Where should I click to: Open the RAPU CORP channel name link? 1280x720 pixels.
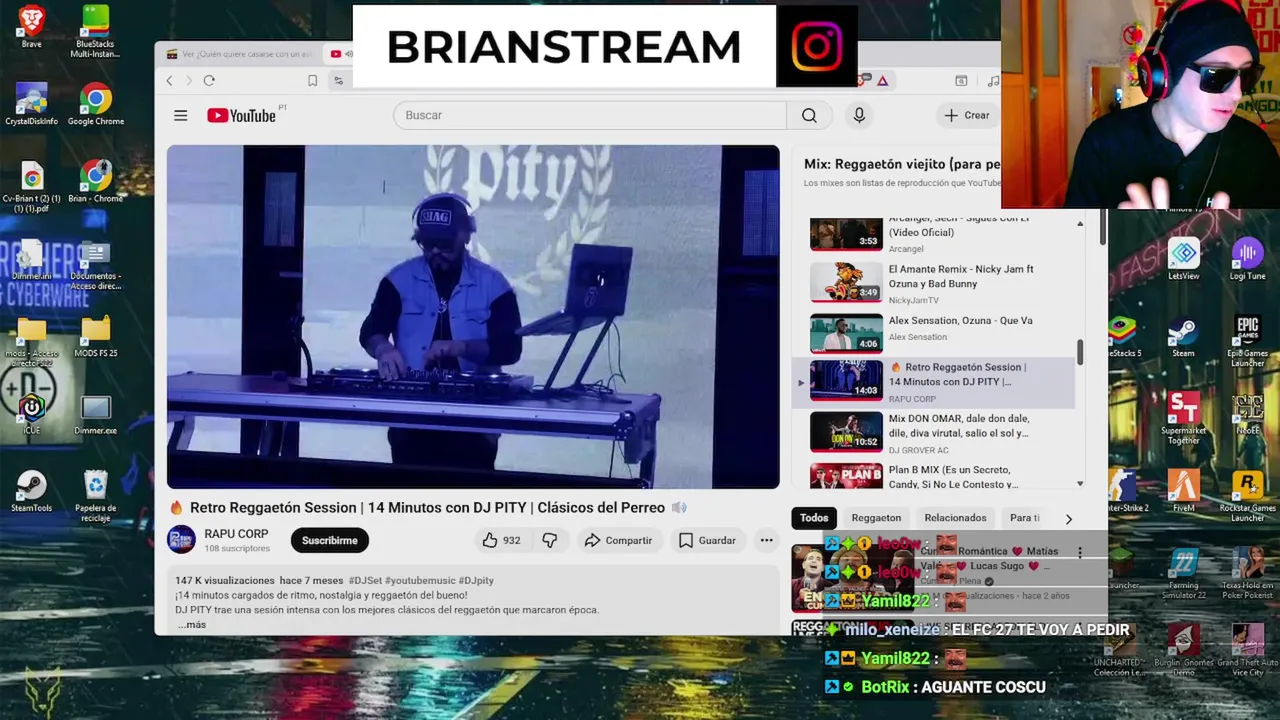pos(236,534)
